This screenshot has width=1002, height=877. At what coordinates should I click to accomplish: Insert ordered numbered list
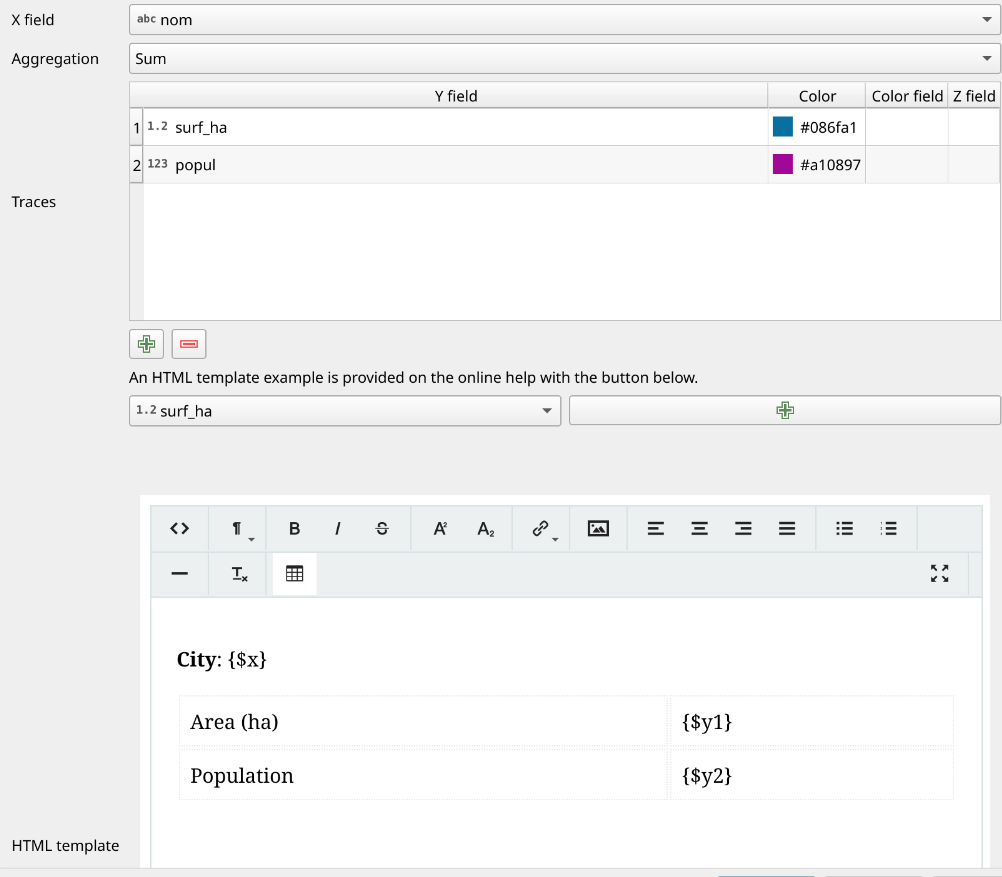click(888, 529)
